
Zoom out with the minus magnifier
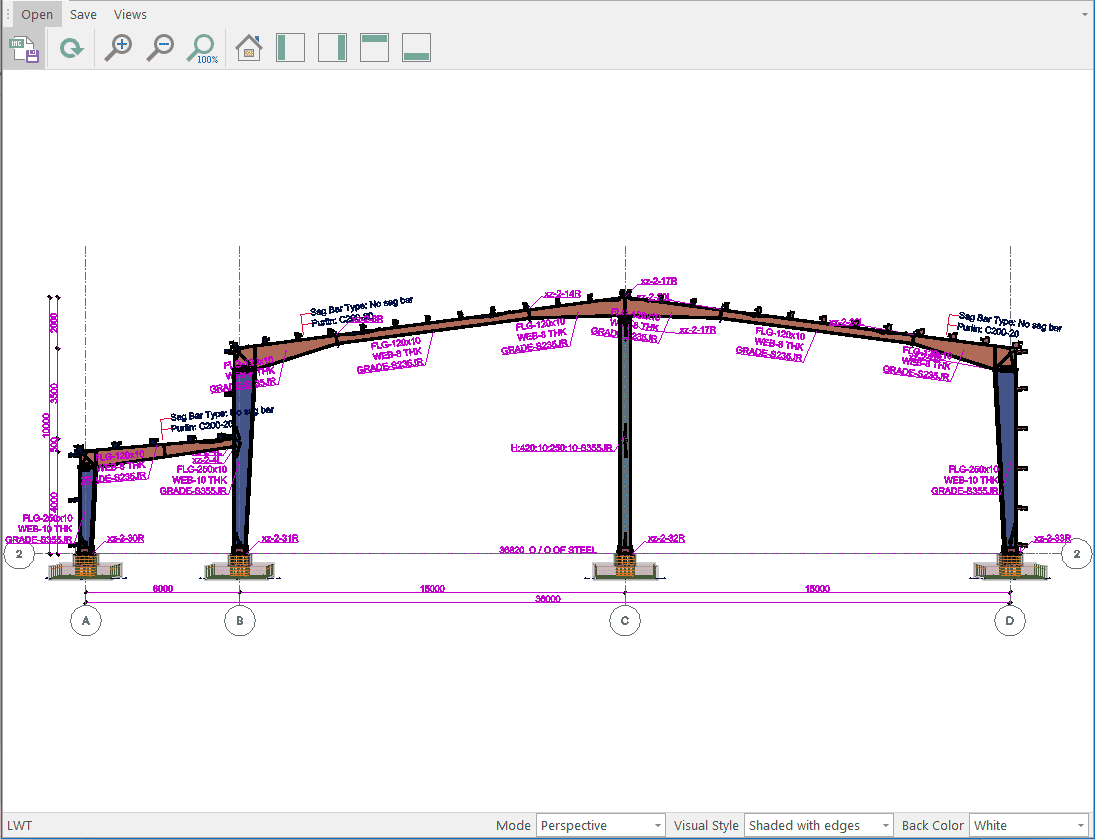160,48
